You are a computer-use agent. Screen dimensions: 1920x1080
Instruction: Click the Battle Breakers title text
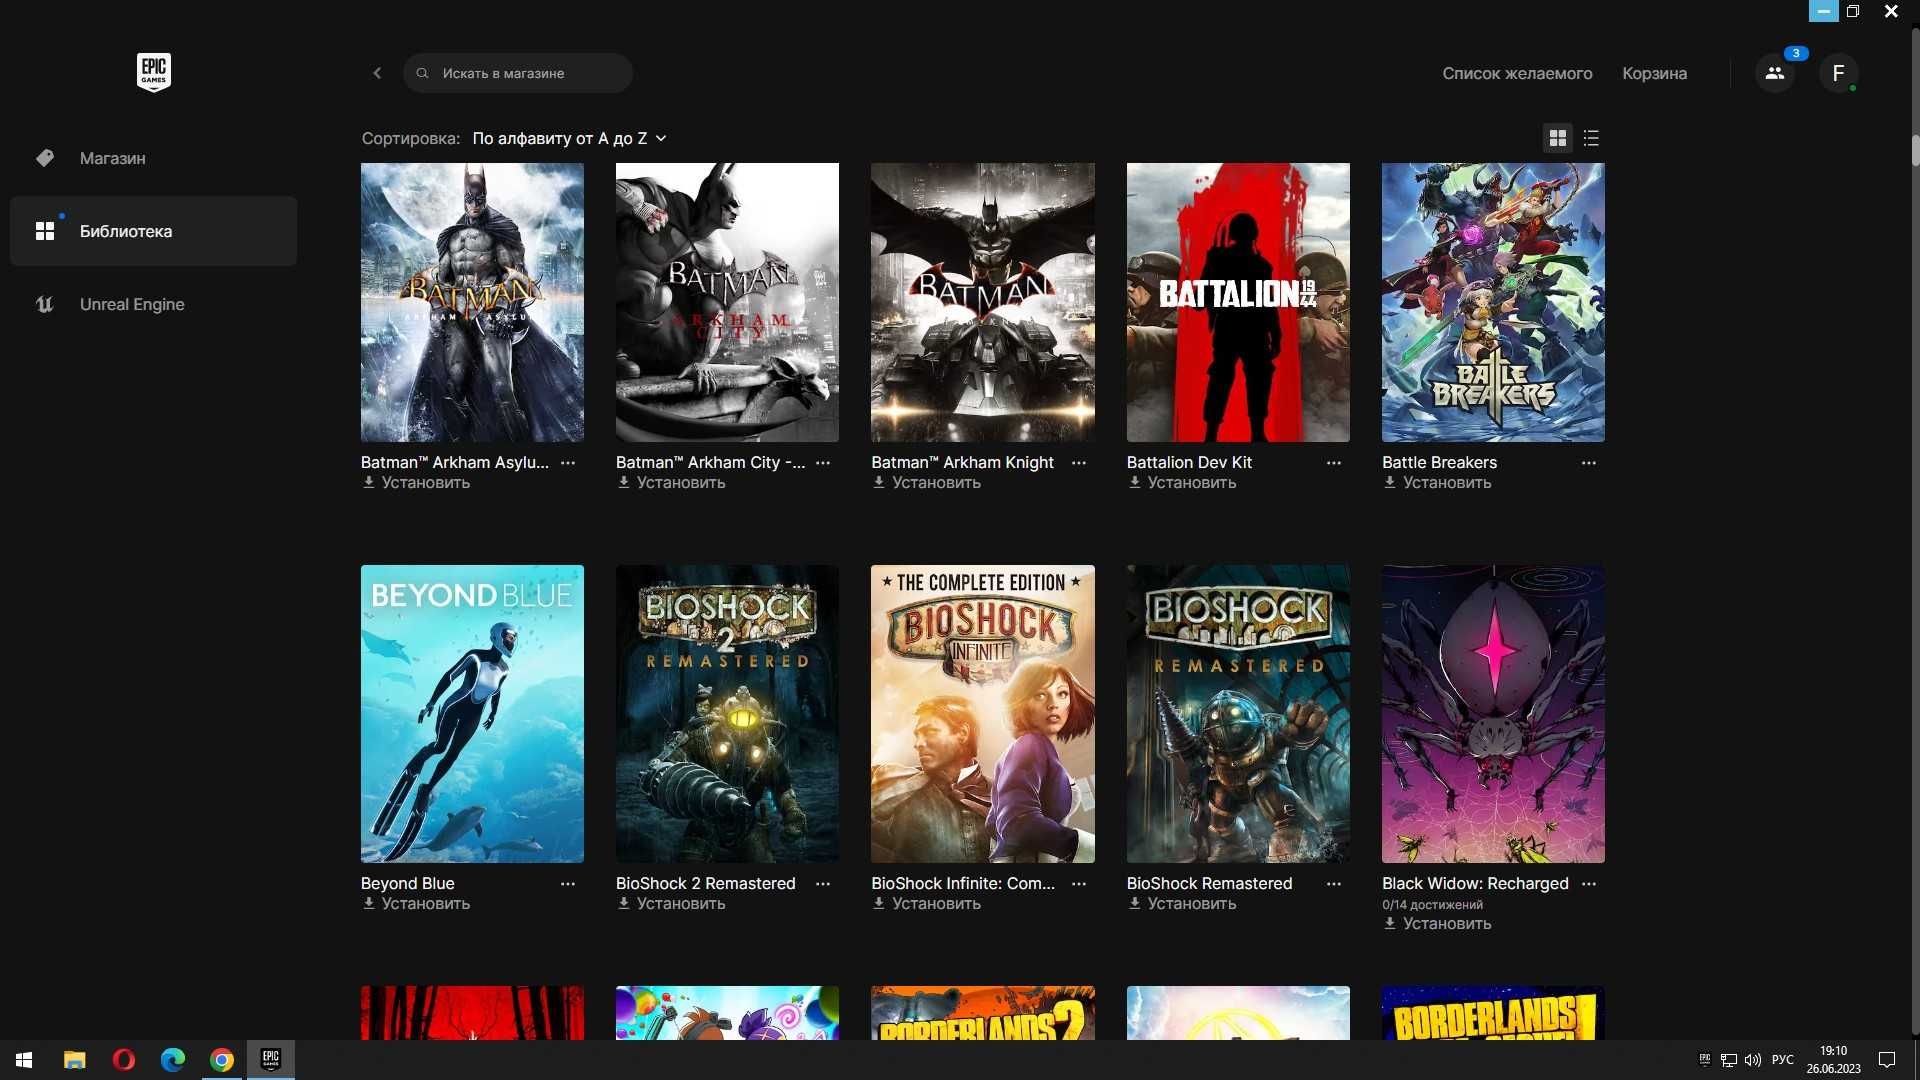point(1439,462)
